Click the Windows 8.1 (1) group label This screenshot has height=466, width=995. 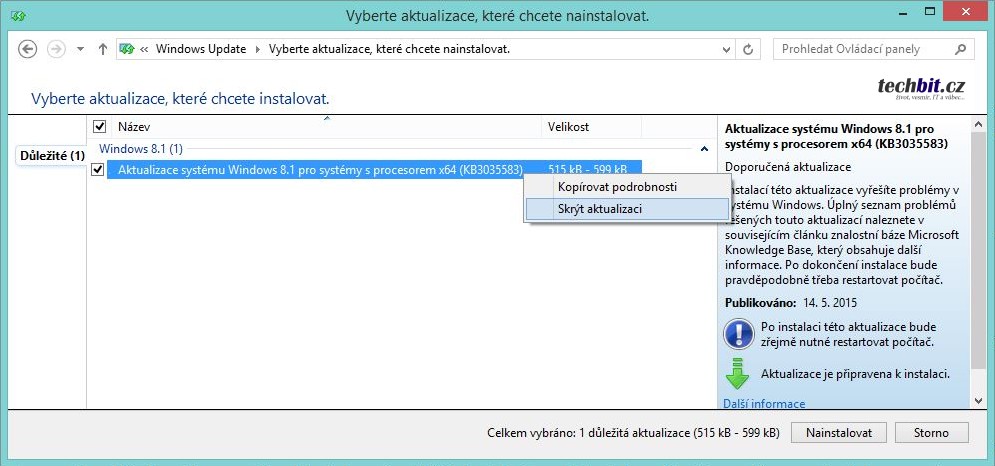click(141, 149)
